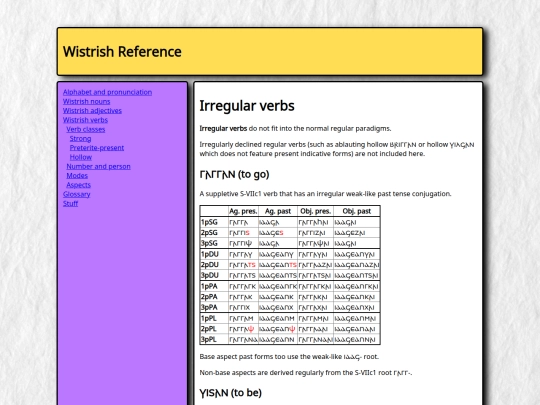Click the 'Obj. past' column header
Image resolution: width=540 pixels, height=405 pixels.
[x=357, y=211]
